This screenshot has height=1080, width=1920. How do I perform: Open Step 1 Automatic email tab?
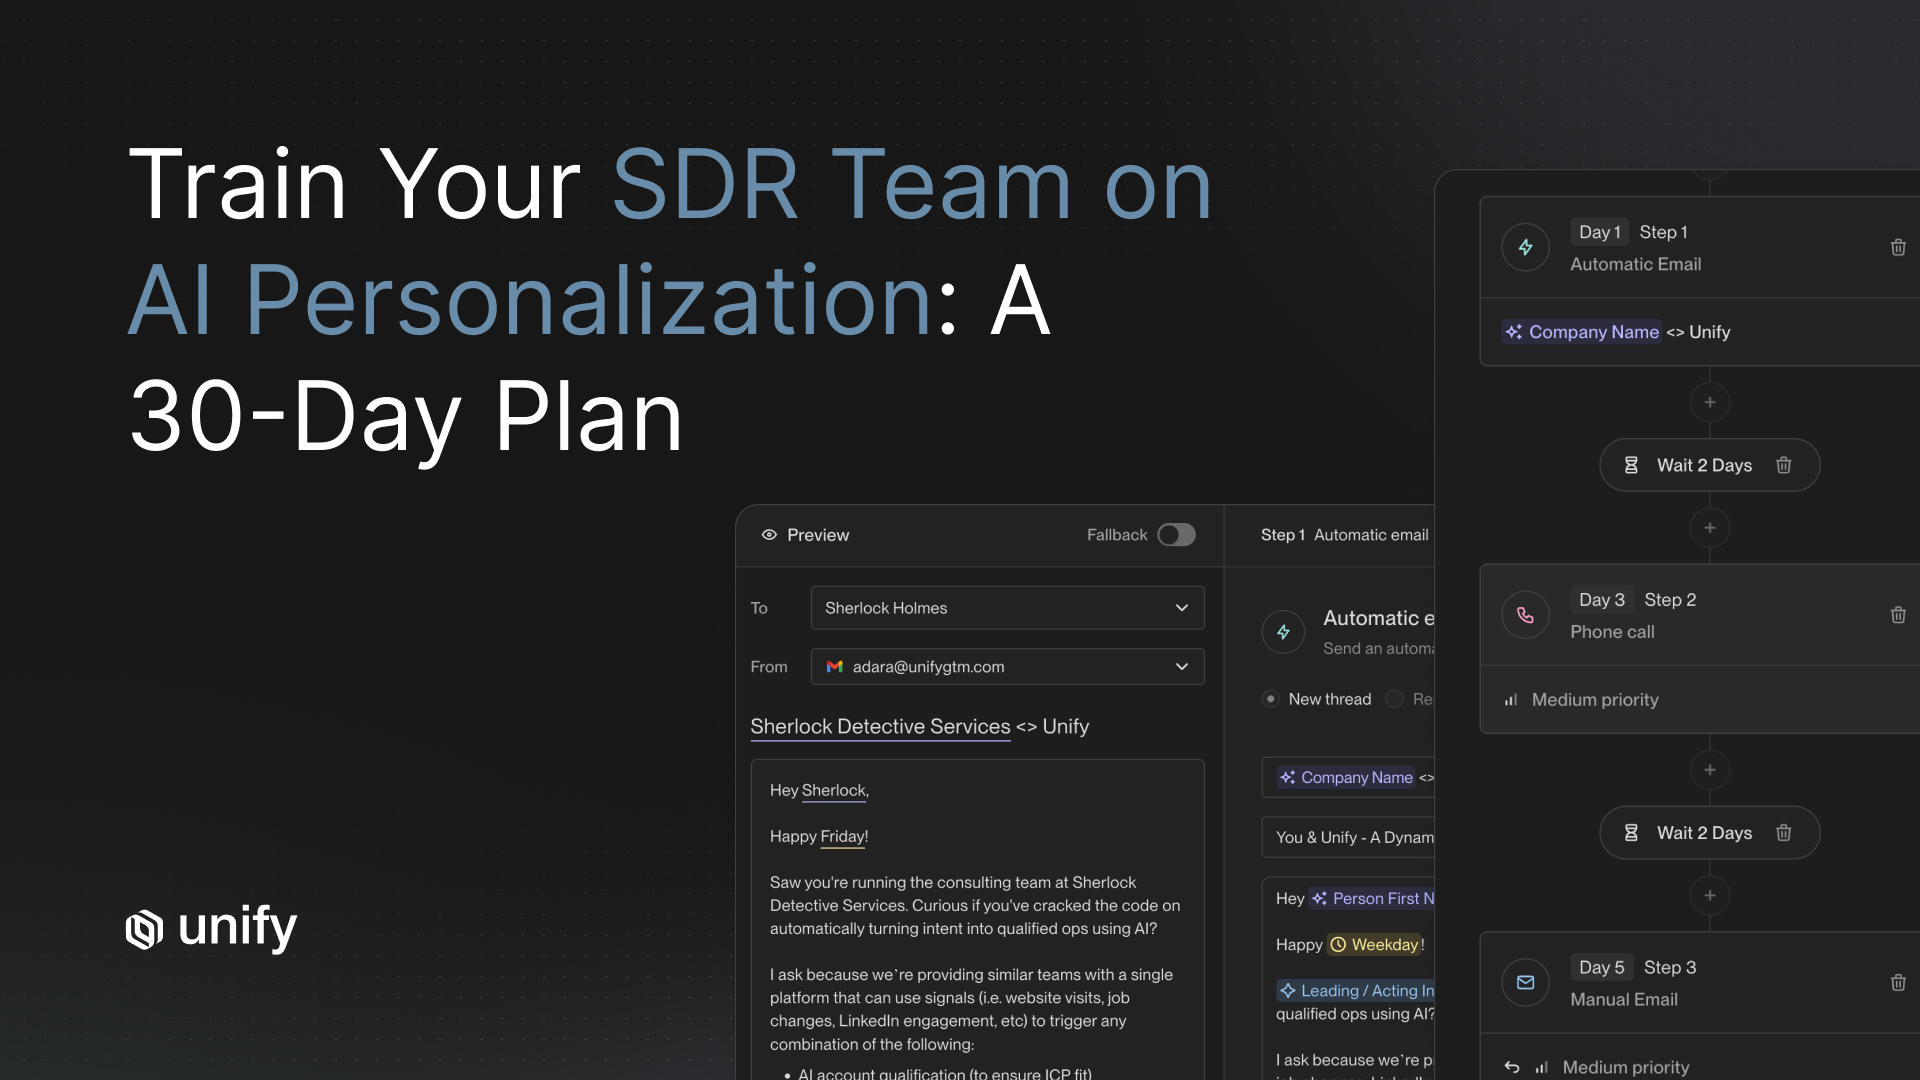click(1344, 535)
